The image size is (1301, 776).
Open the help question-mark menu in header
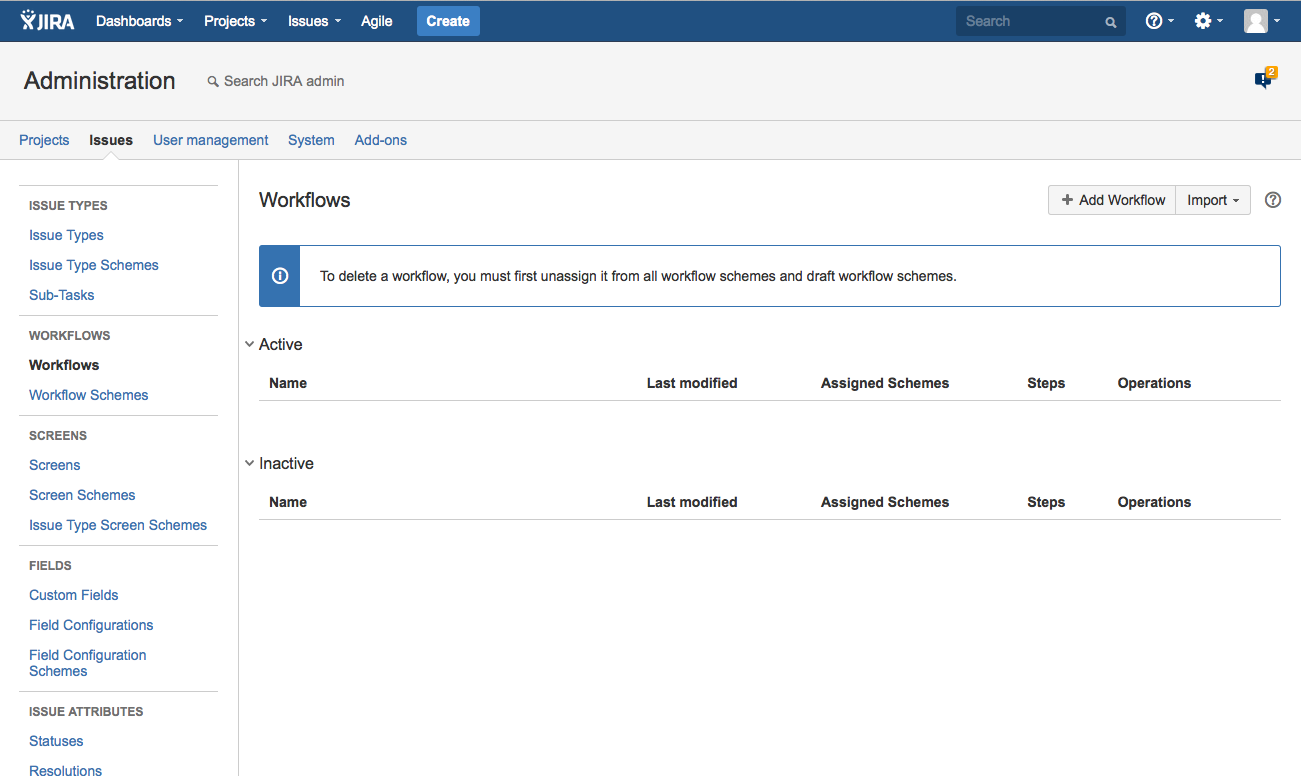(1159, 21)
